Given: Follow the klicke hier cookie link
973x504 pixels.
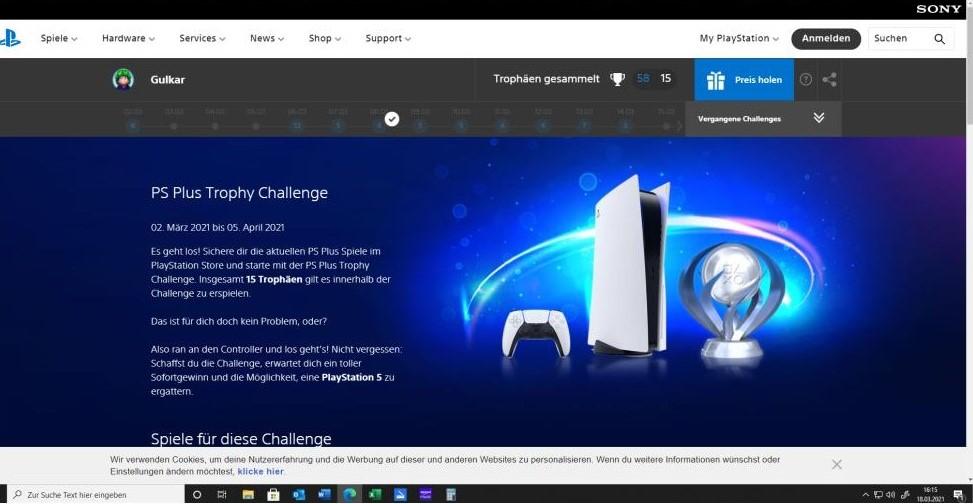Looking at the screenshot, I should tap(260, 472).
